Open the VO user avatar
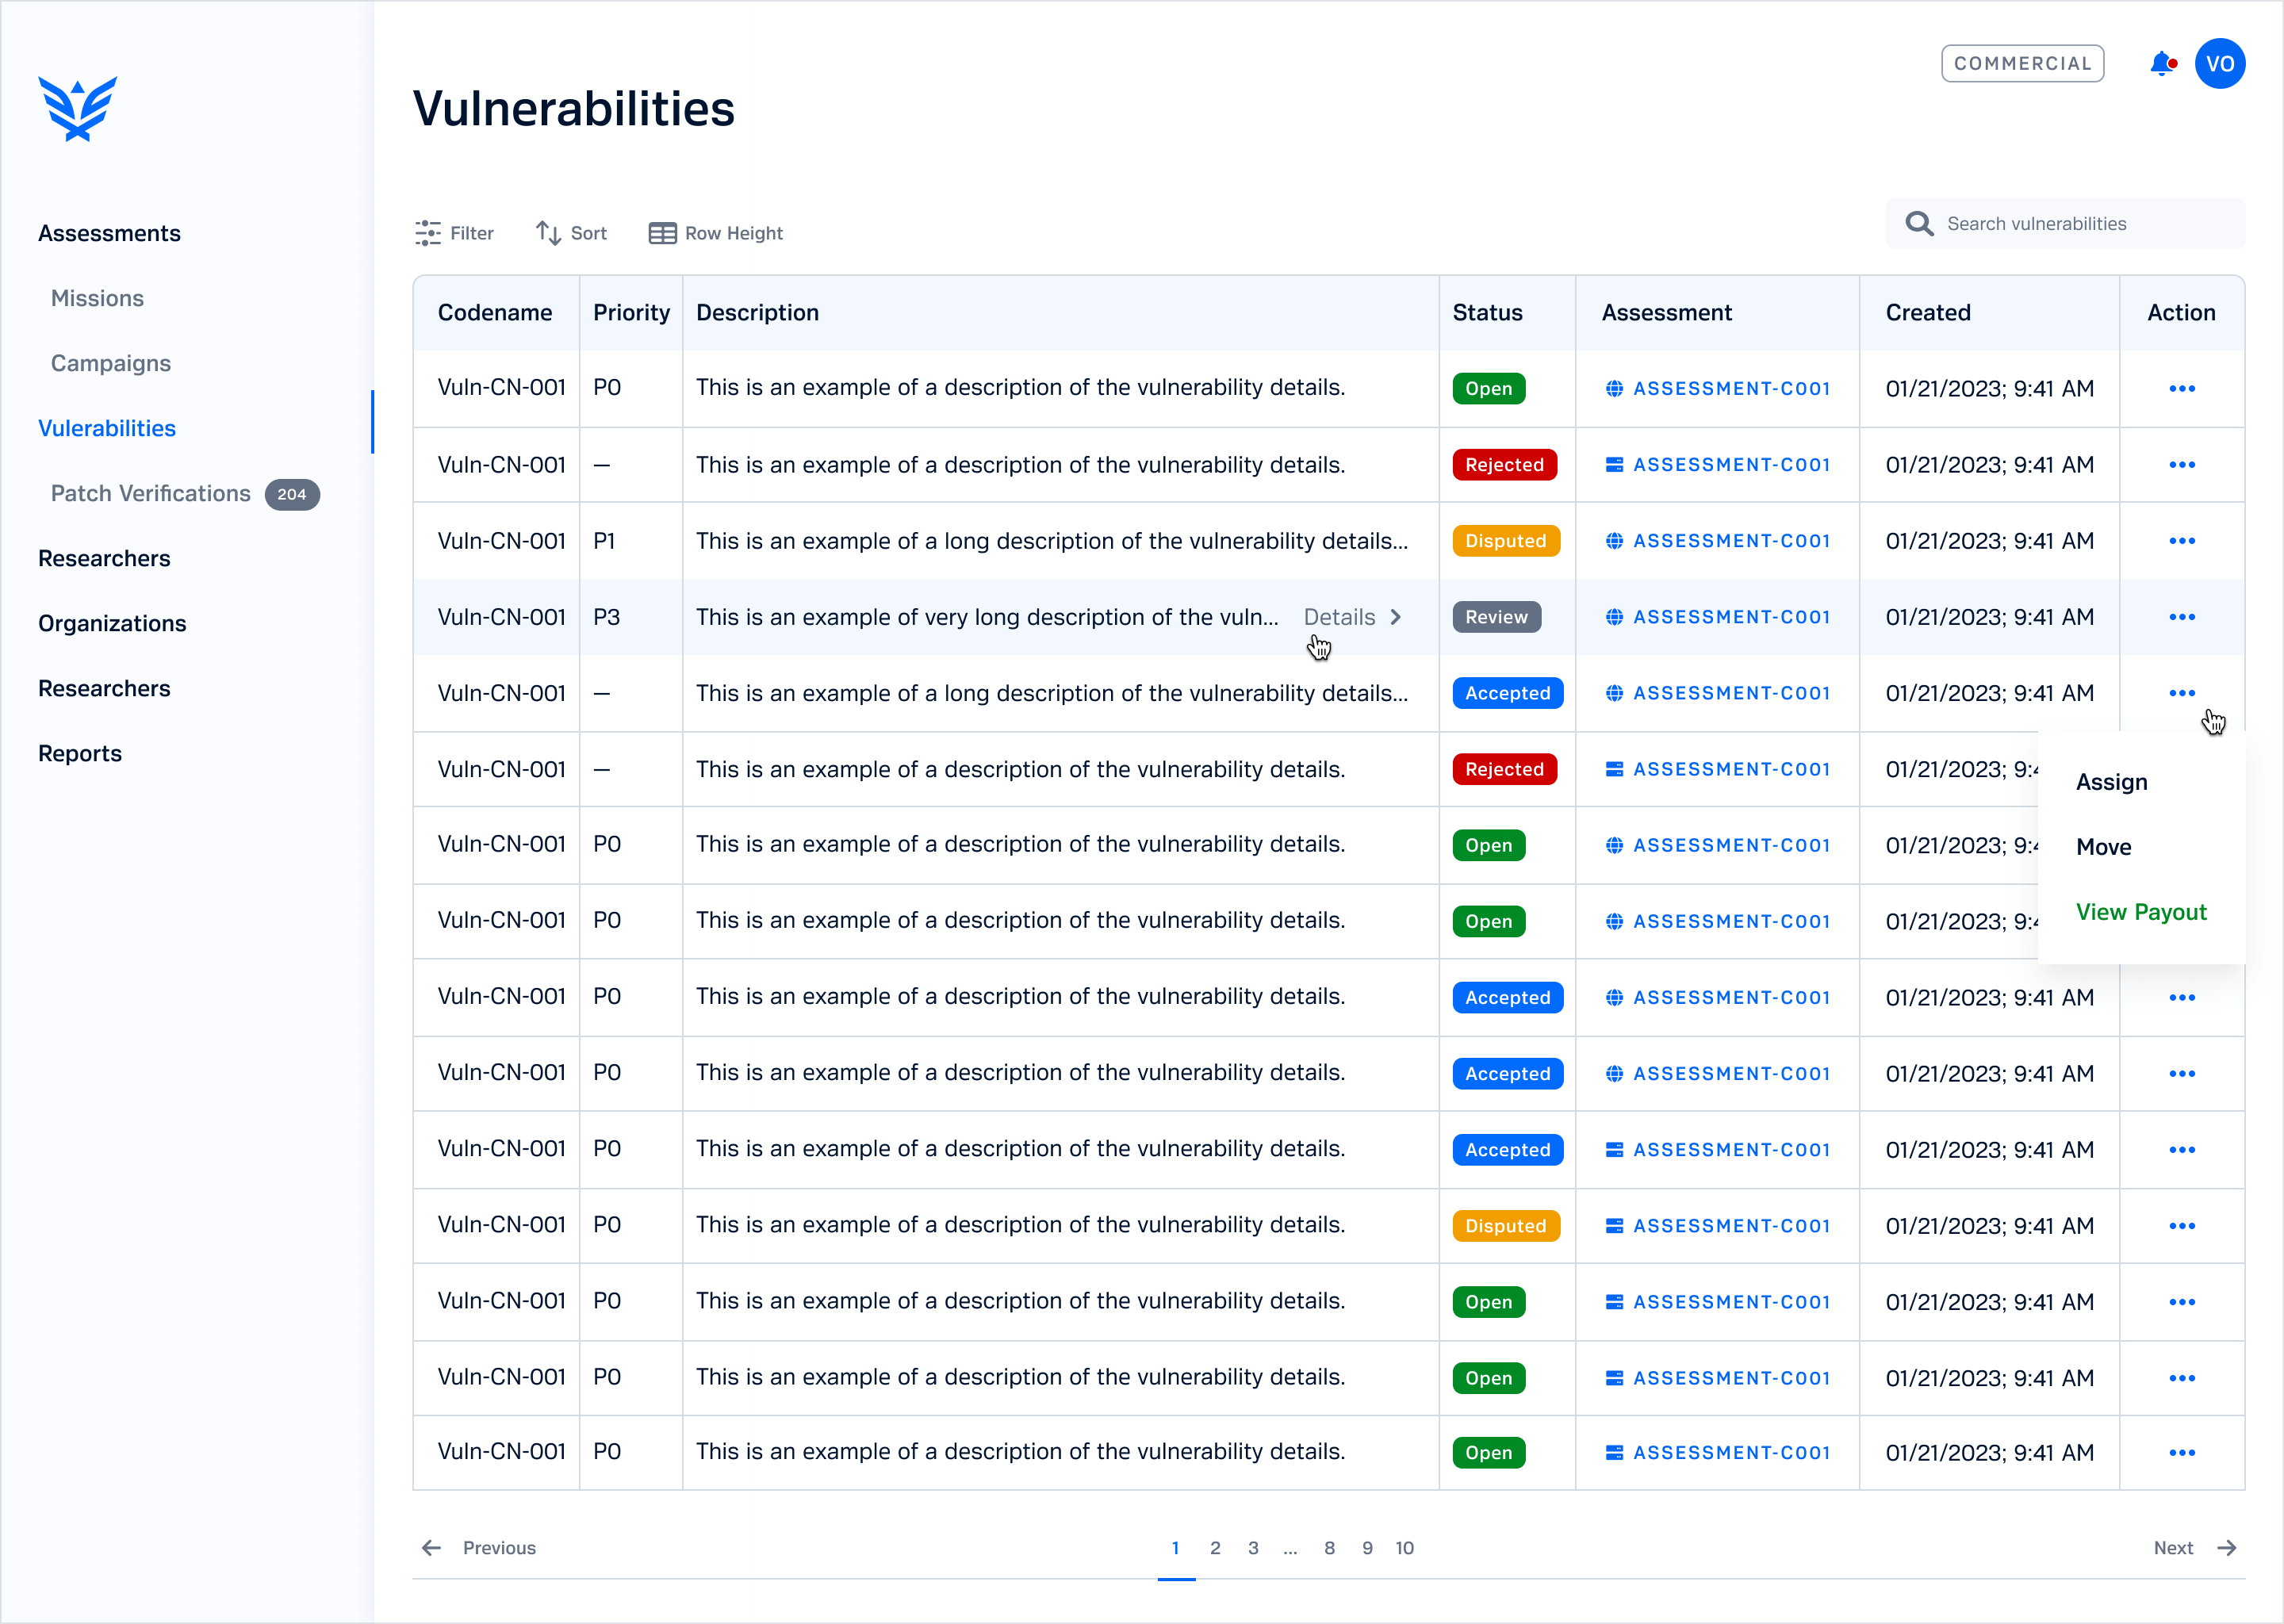 tap(2219, 64)
